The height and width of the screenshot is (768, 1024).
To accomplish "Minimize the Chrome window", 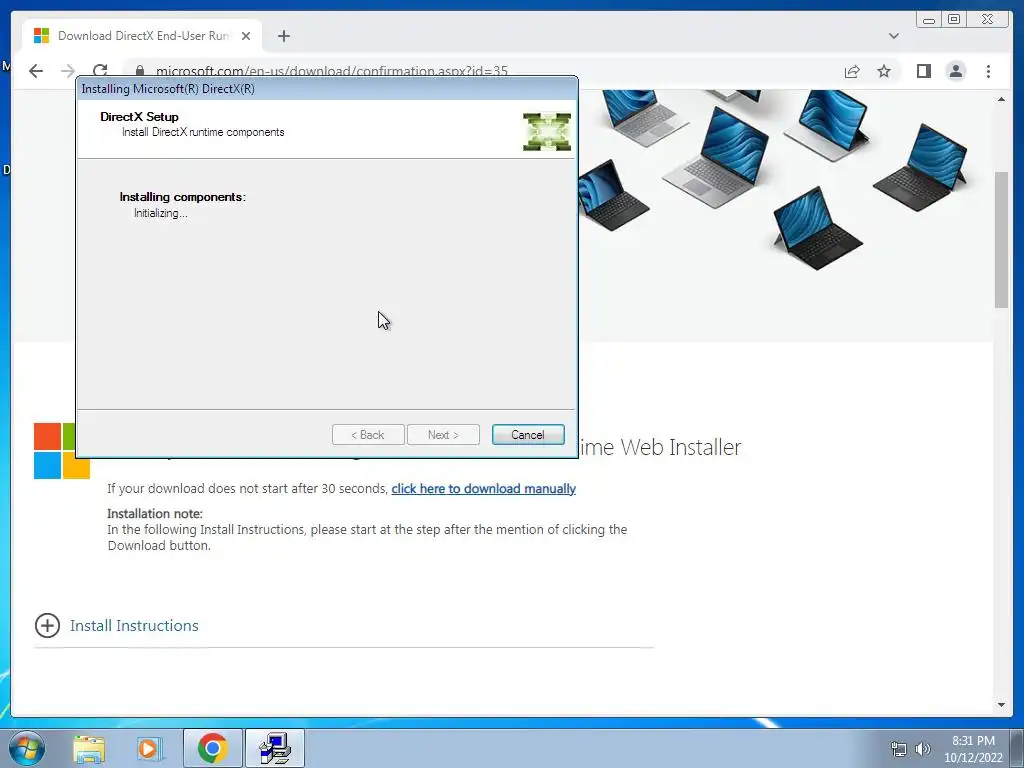I will pos(929,20).
